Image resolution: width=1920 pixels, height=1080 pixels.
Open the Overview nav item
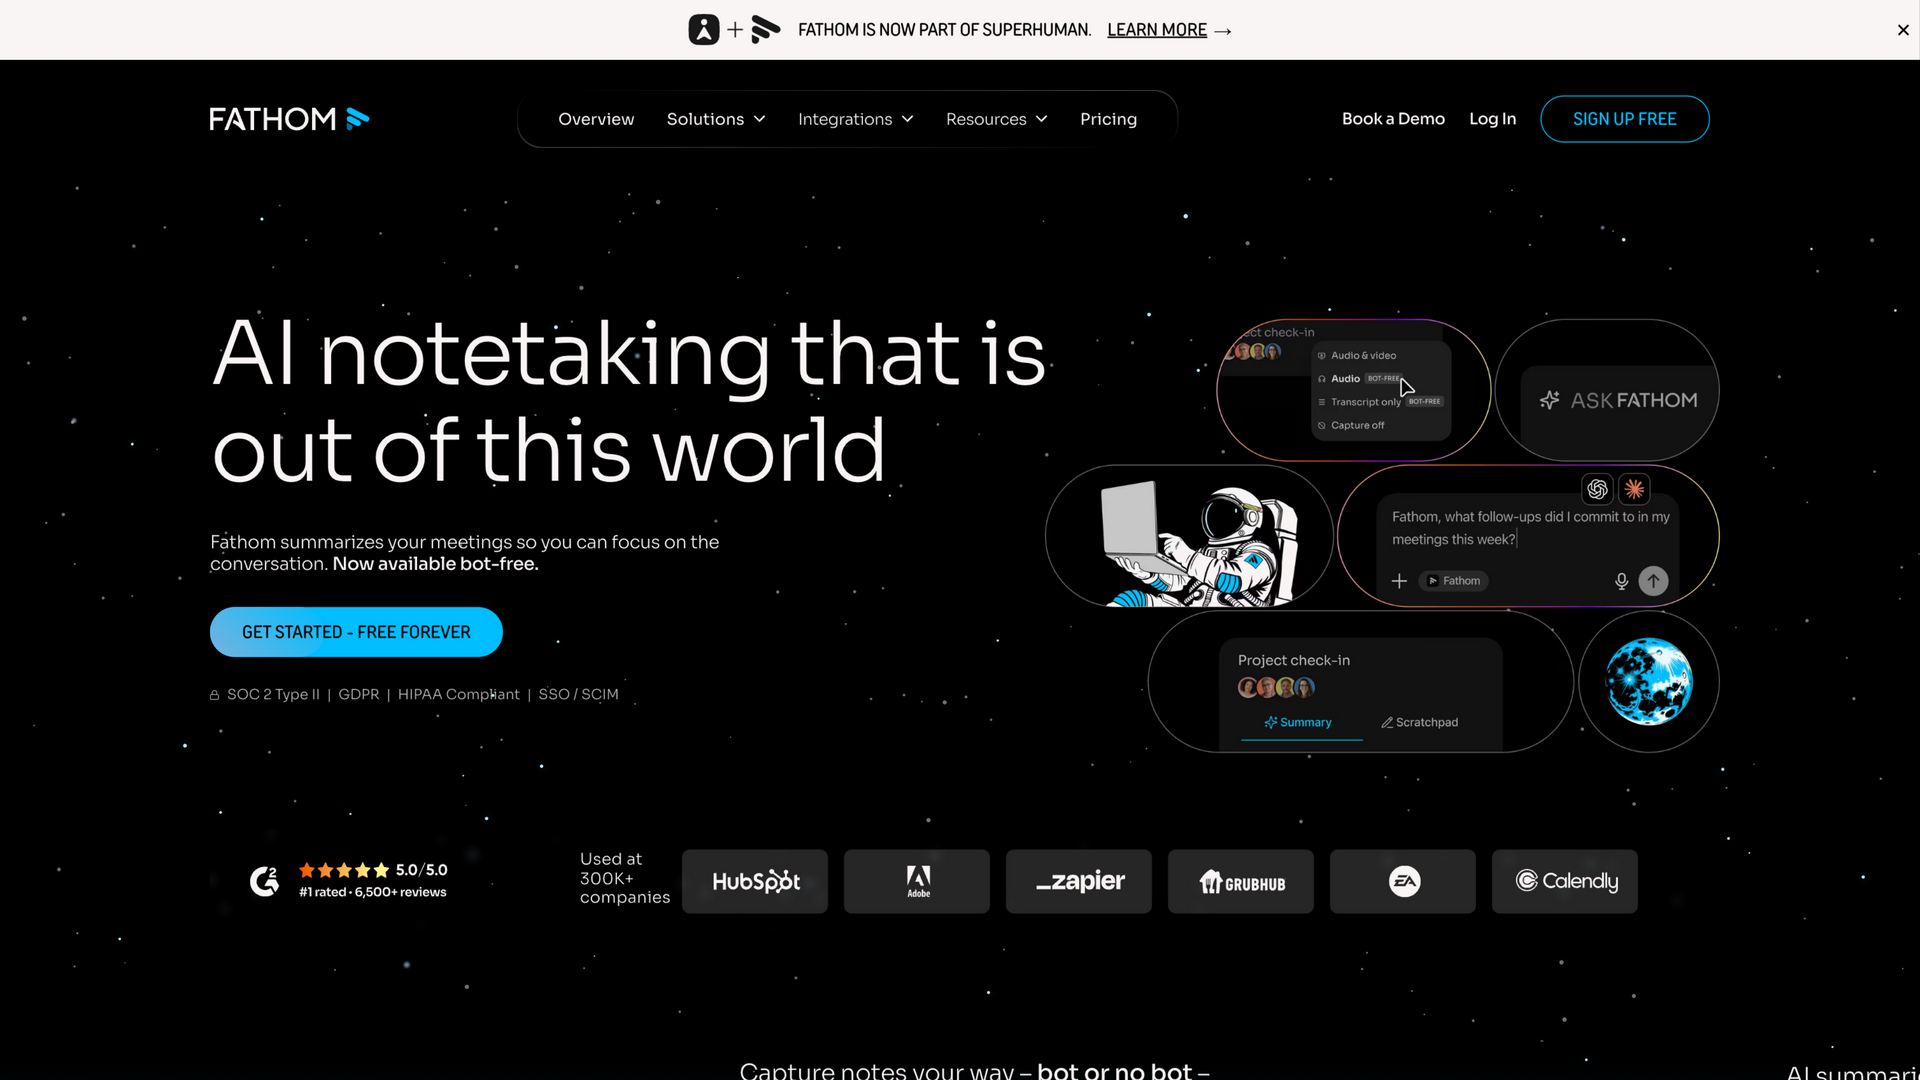pyautogui.click(x=596, y=119)
